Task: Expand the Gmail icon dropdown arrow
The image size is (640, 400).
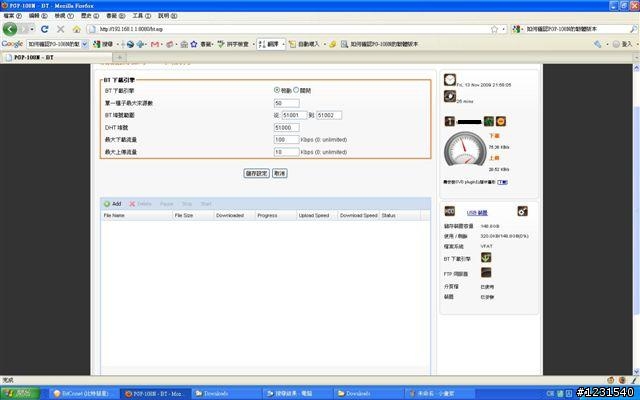Action: point(162,44)
